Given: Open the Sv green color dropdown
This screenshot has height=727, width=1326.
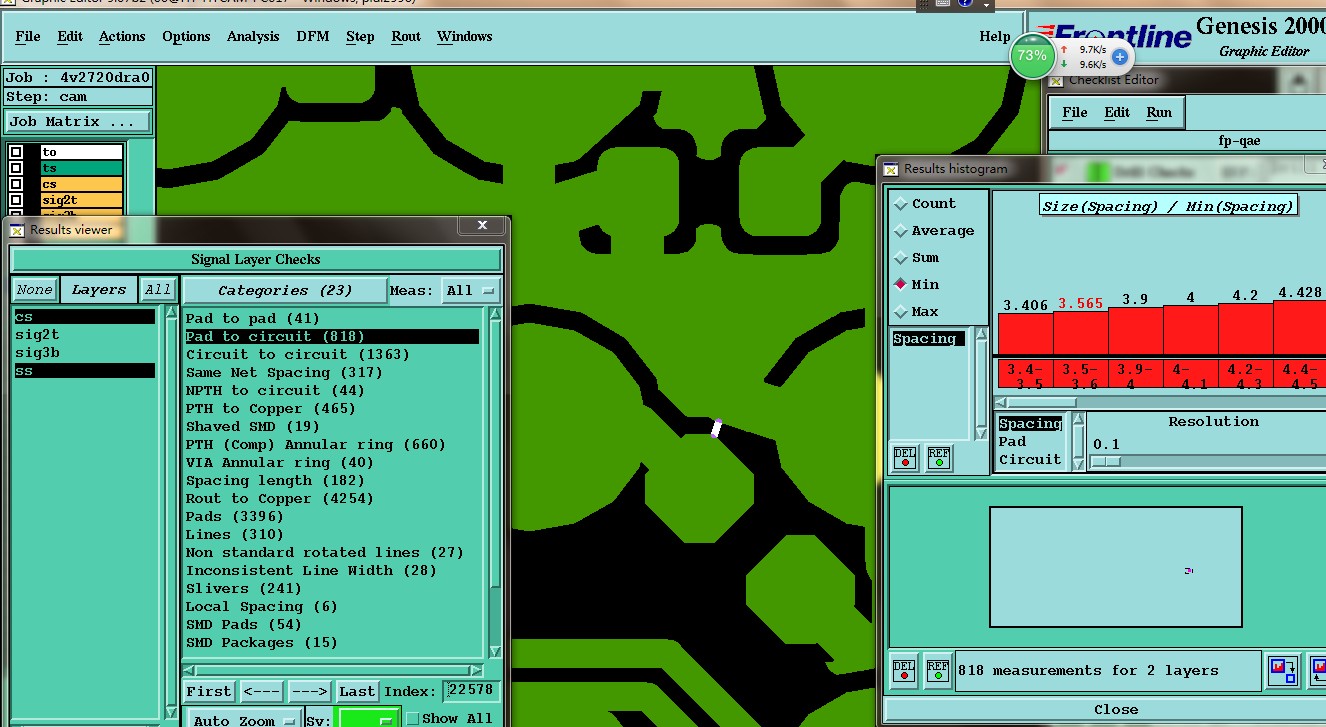Looking at the screenshot, I should (368, 720).
